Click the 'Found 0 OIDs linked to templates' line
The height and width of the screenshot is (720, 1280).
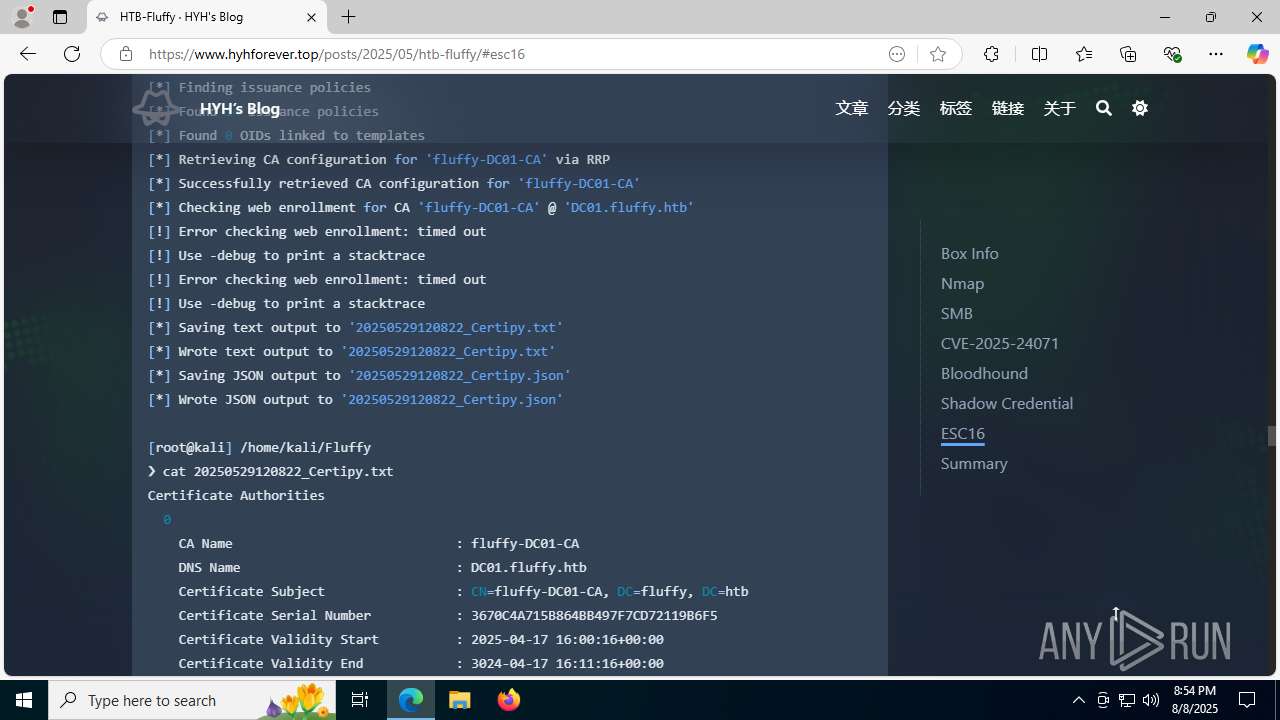point(286,135)
